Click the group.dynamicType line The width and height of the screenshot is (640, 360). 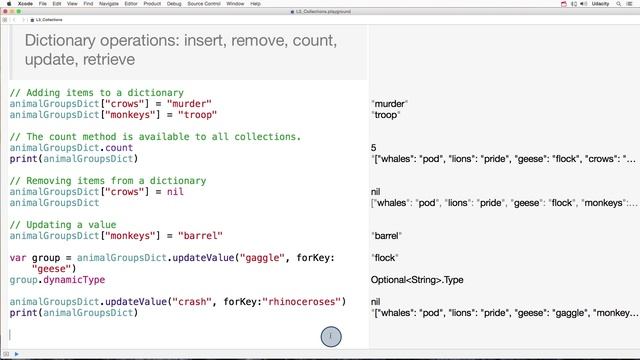pyautogui.click(x=57, y=280)
